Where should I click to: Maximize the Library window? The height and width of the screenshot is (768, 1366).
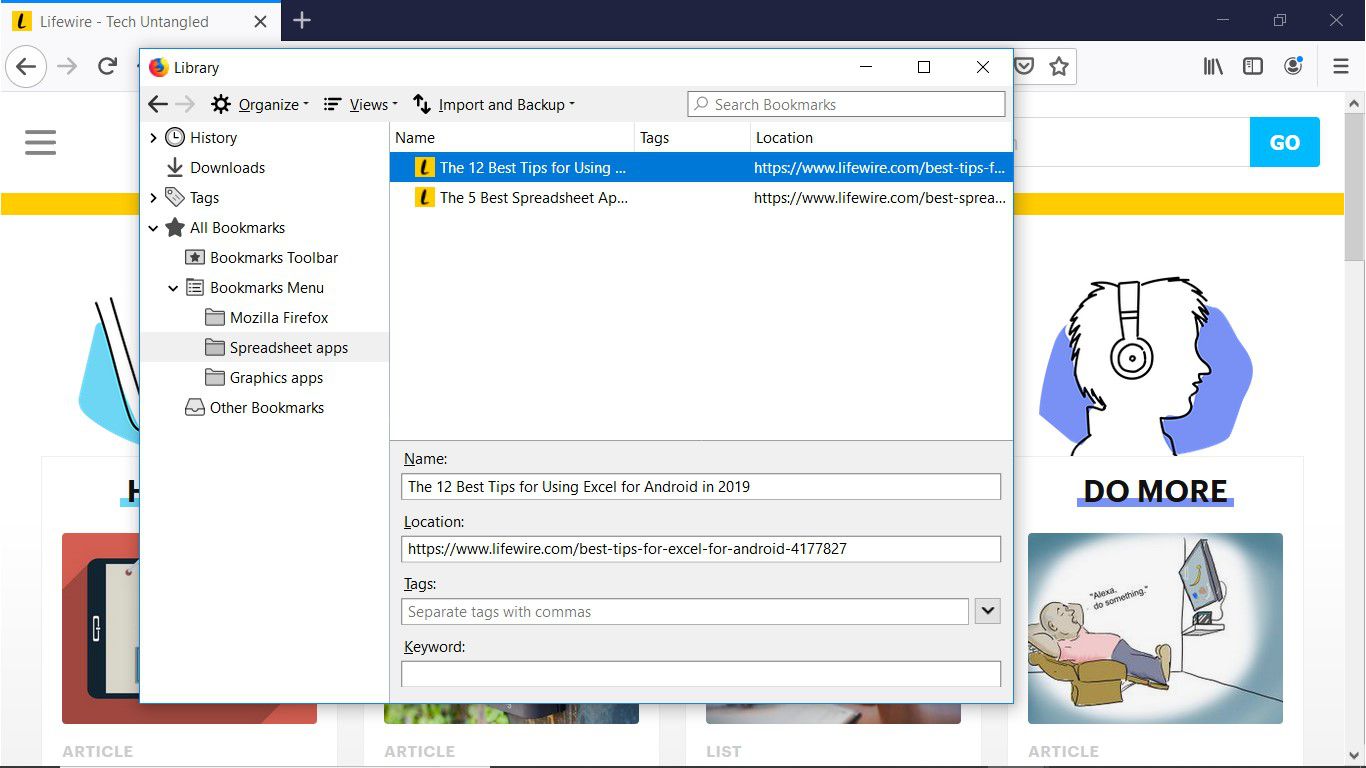pyautogui.click(x=924, y=67)
